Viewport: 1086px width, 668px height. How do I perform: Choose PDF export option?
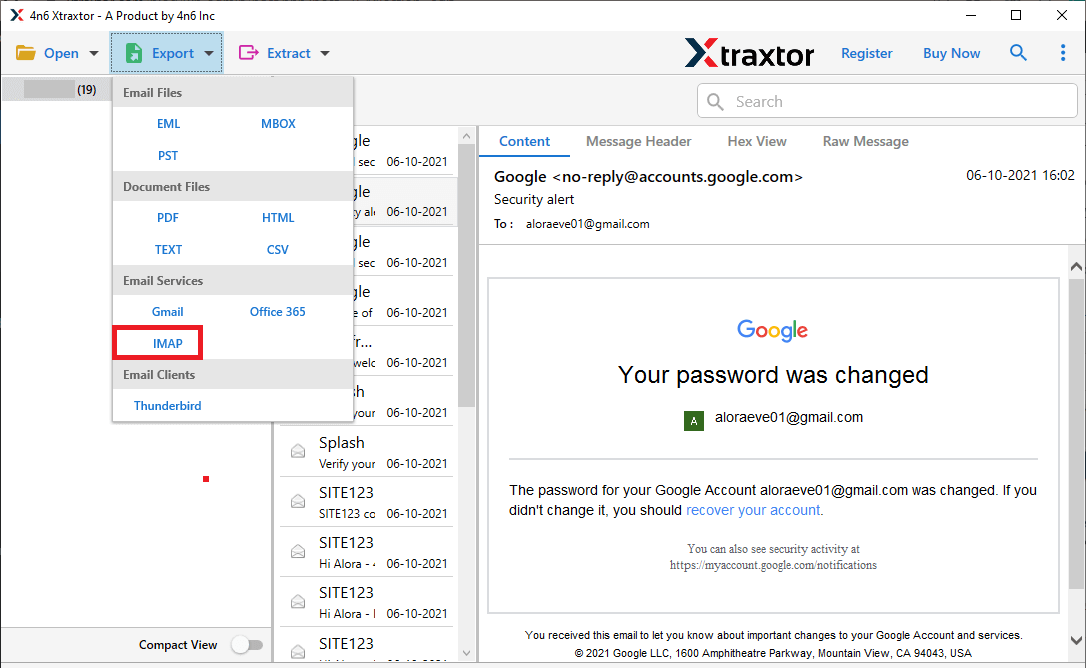click(x=168, y=218)
